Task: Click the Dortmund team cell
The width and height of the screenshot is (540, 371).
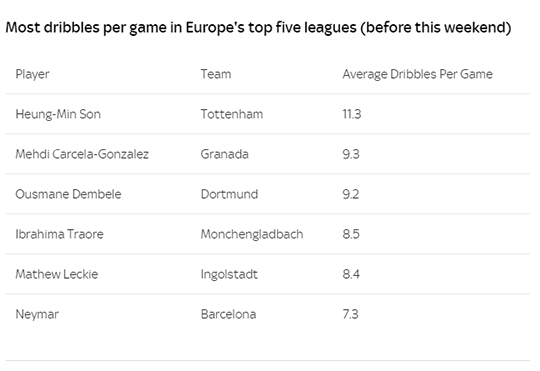Action: [229, 194]
